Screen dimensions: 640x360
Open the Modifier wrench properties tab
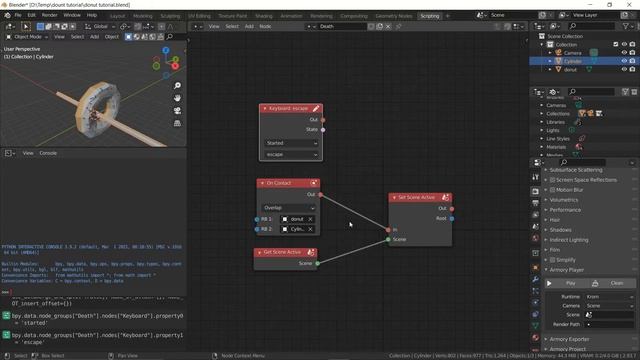[536, 279]
